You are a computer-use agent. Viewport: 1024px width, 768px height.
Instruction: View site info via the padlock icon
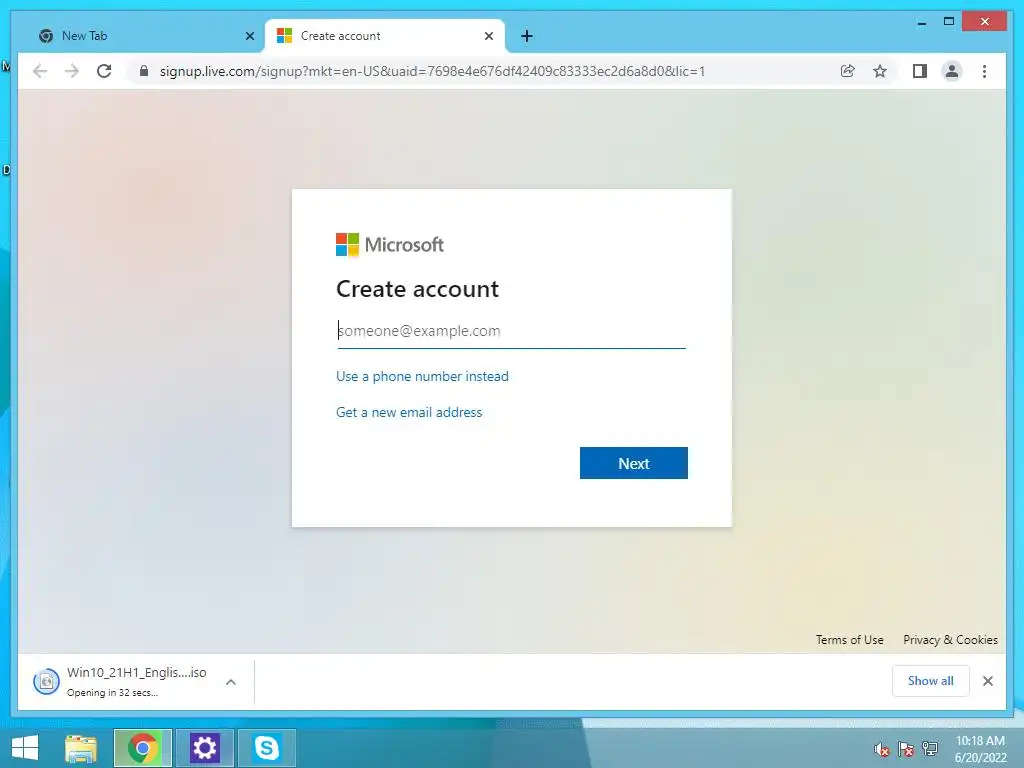coord(144,71)
